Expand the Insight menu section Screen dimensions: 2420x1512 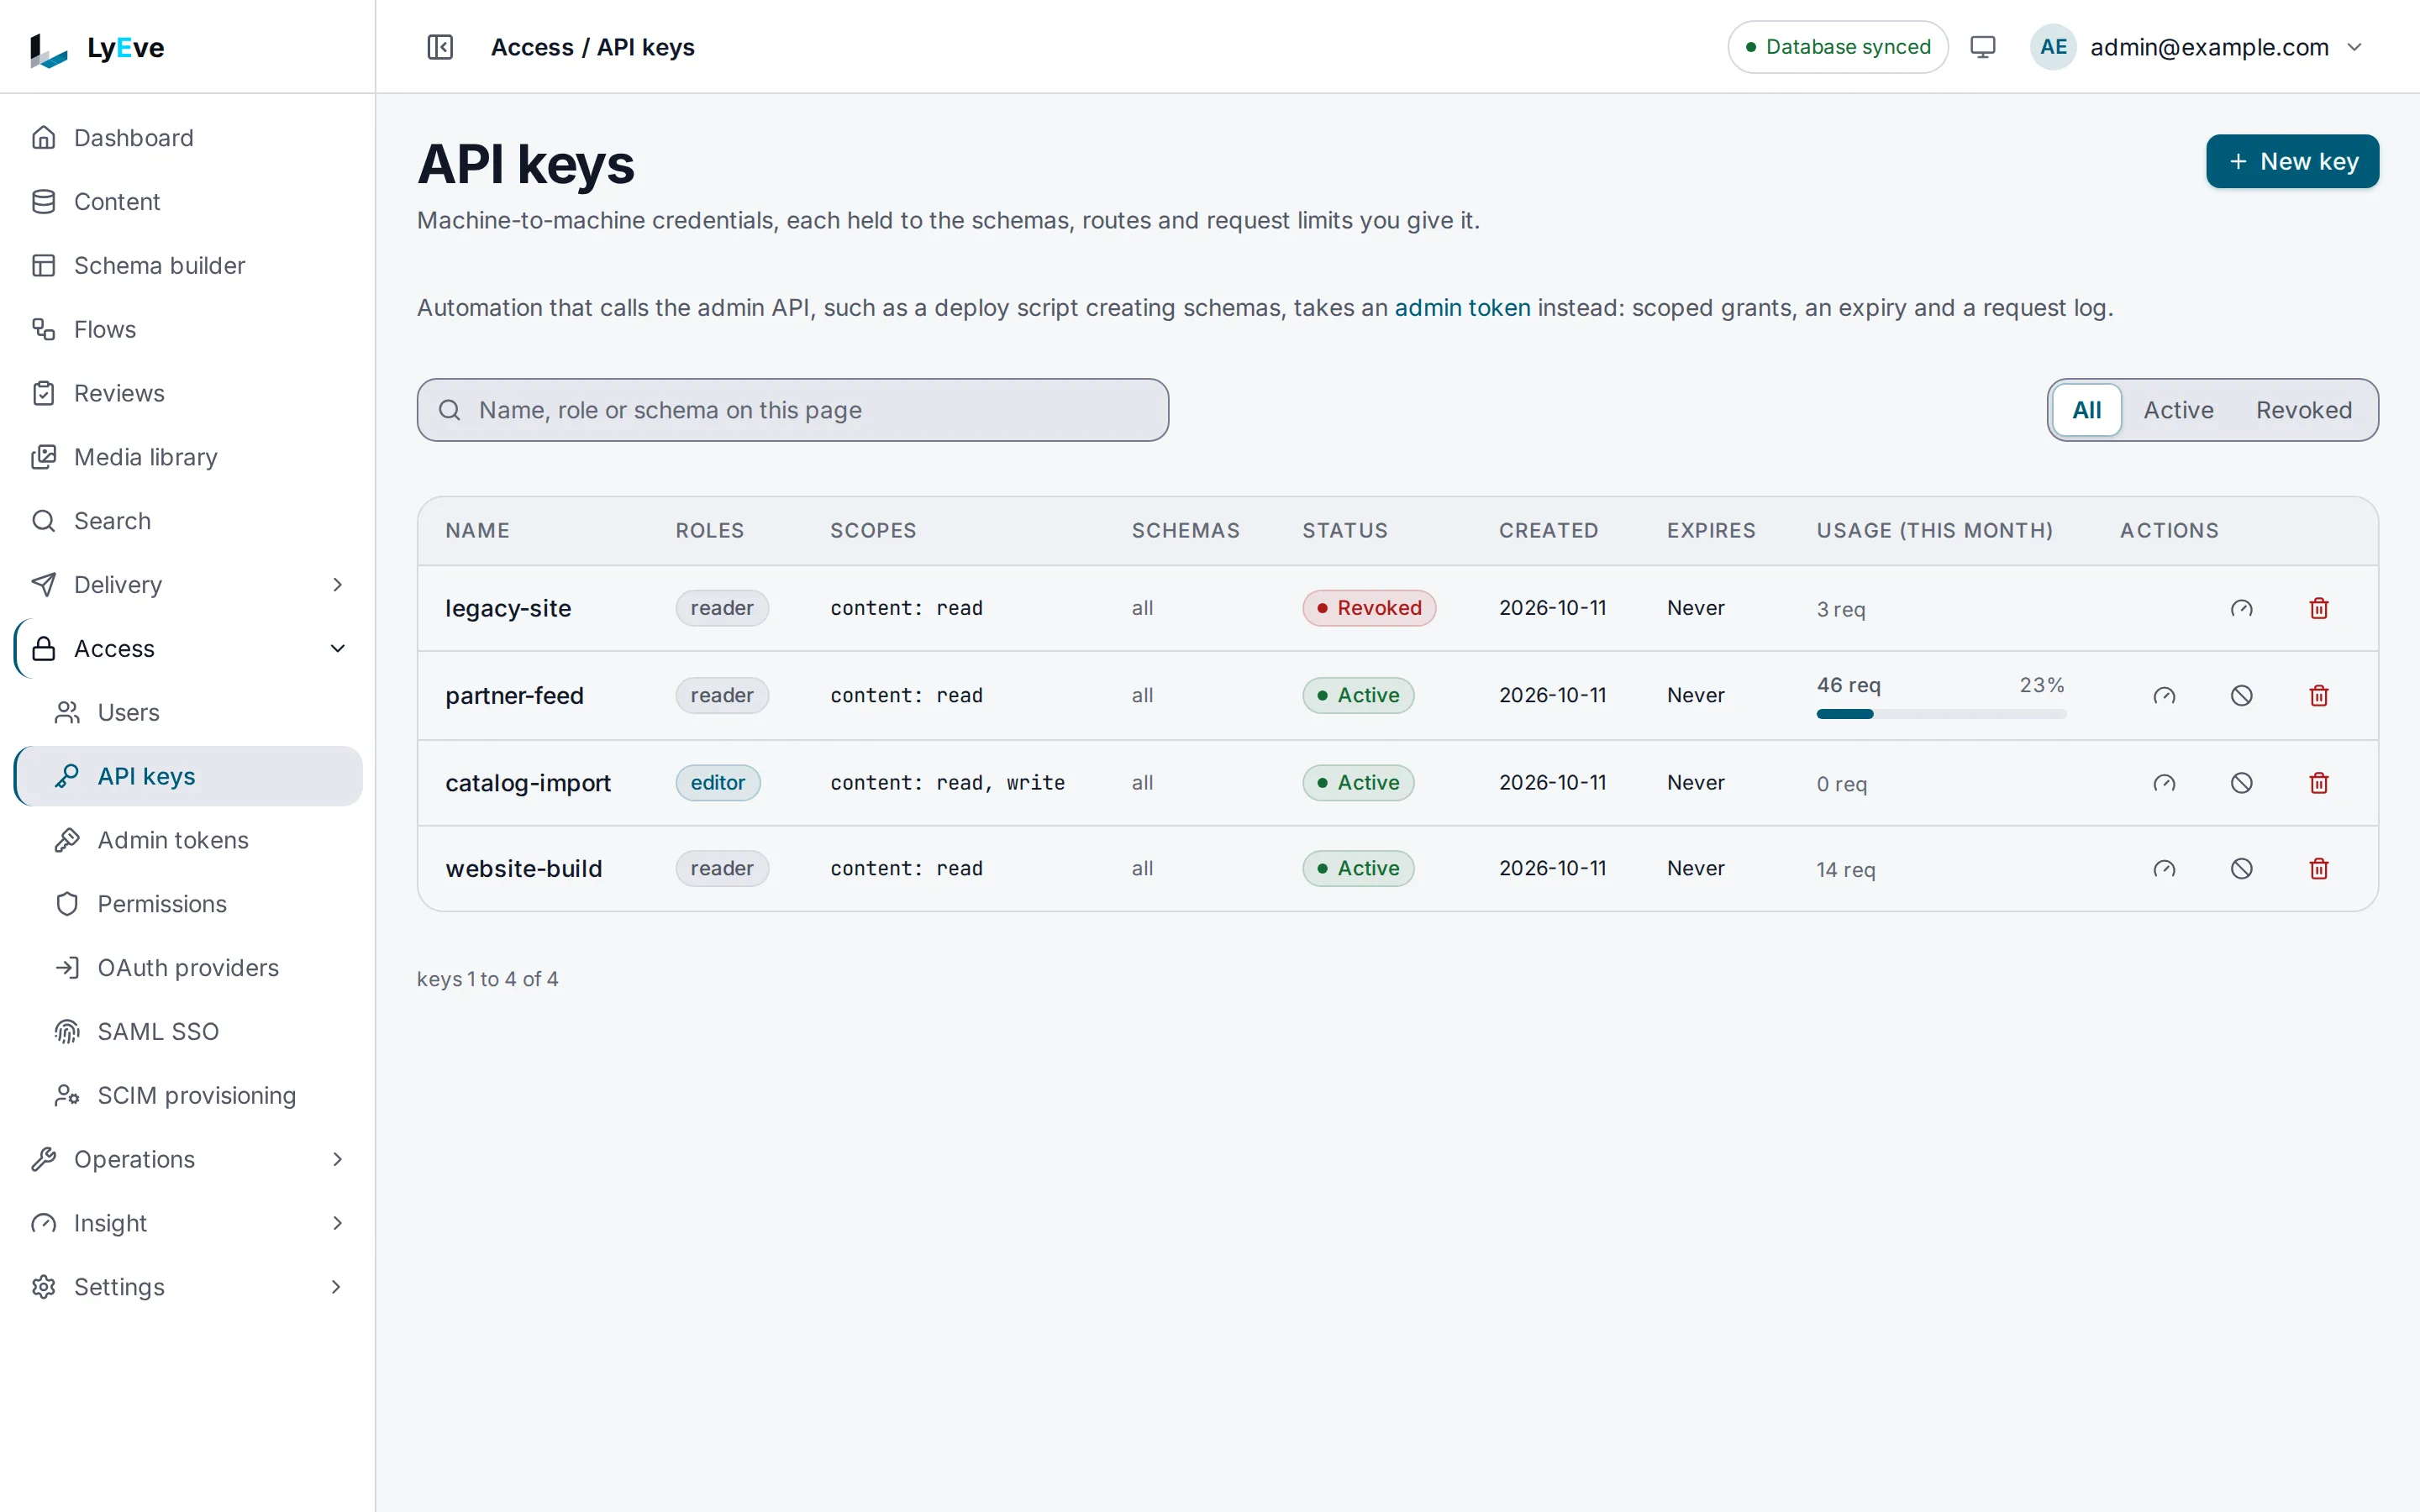188,1223
